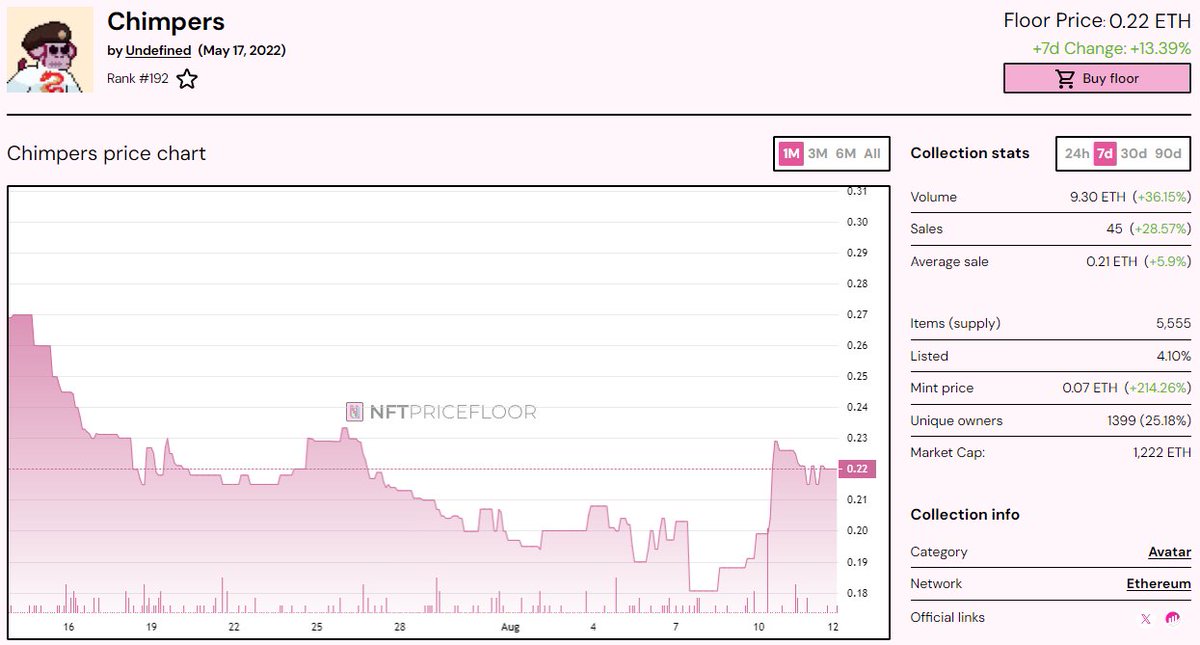The image size is (1200, 645).
Task: Click the Market Cap 1,222 ETH value
Action: pos(1162,453)
